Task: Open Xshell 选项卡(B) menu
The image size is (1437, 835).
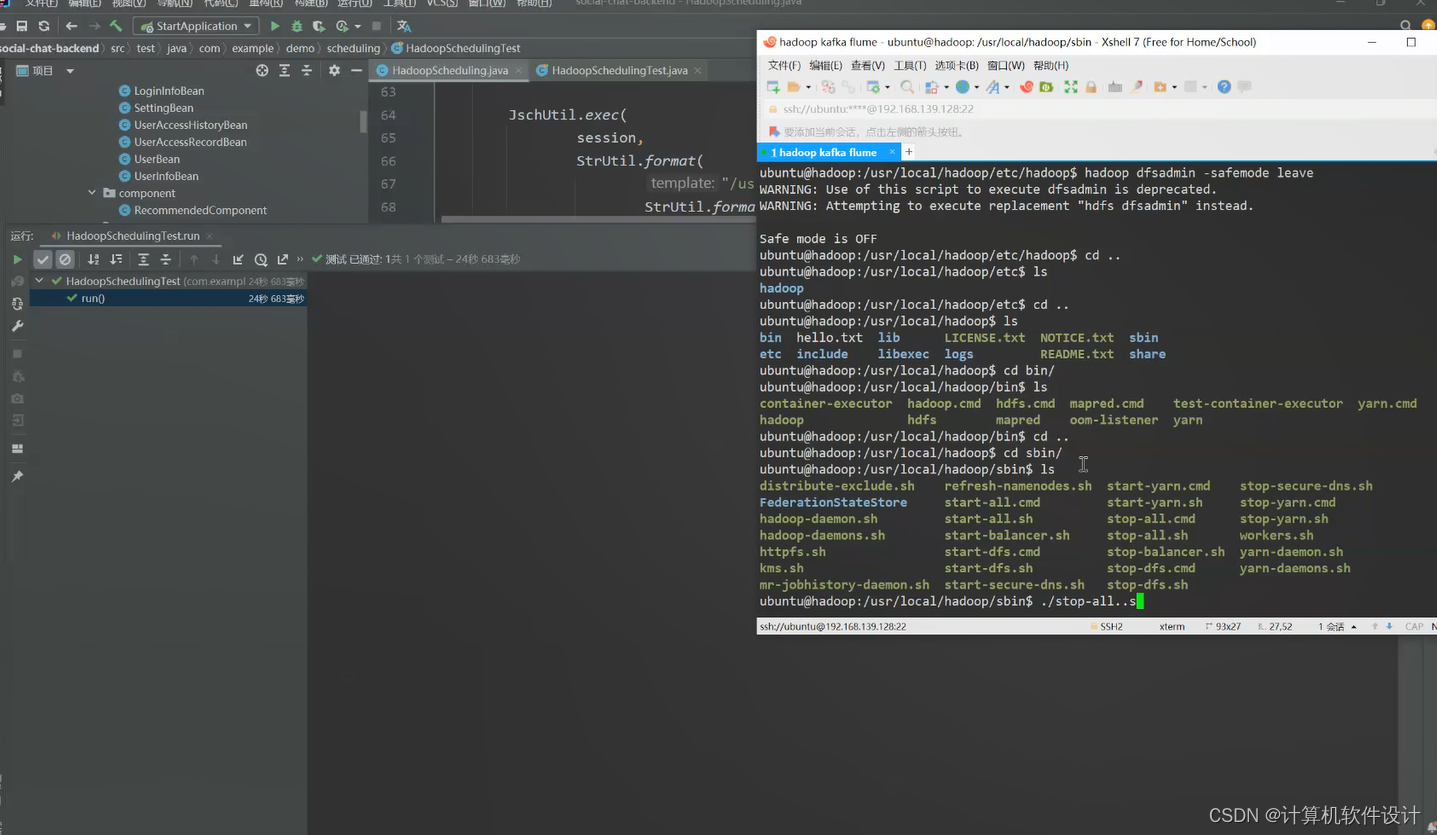Action: [957, 65]
